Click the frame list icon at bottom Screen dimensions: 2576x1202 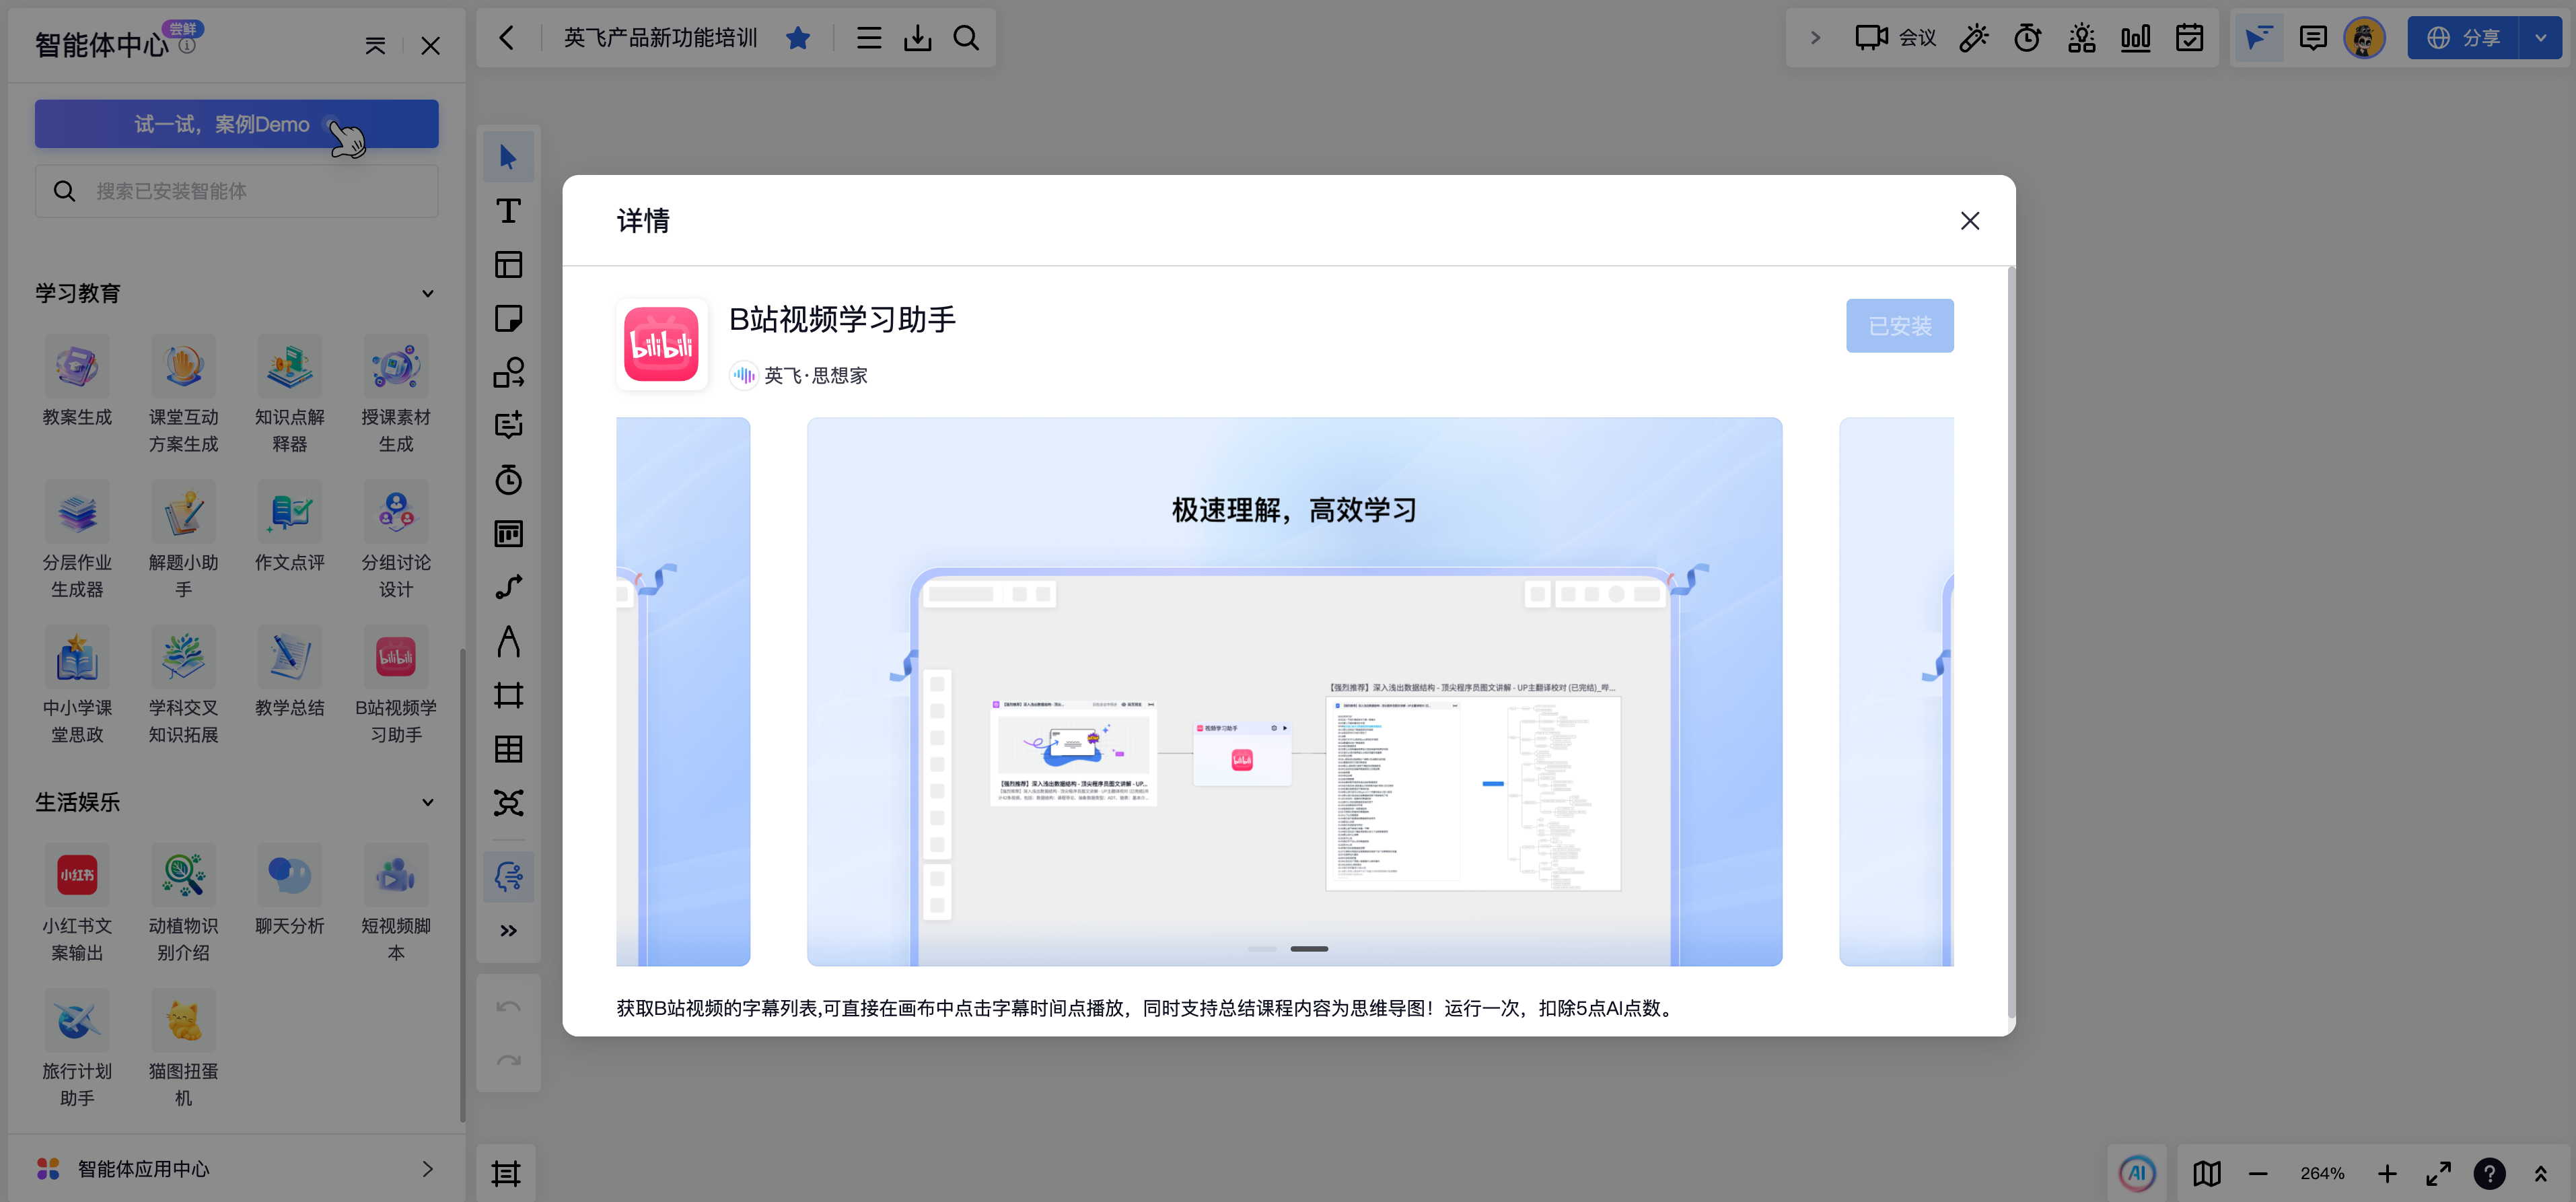coord(506,1173)
